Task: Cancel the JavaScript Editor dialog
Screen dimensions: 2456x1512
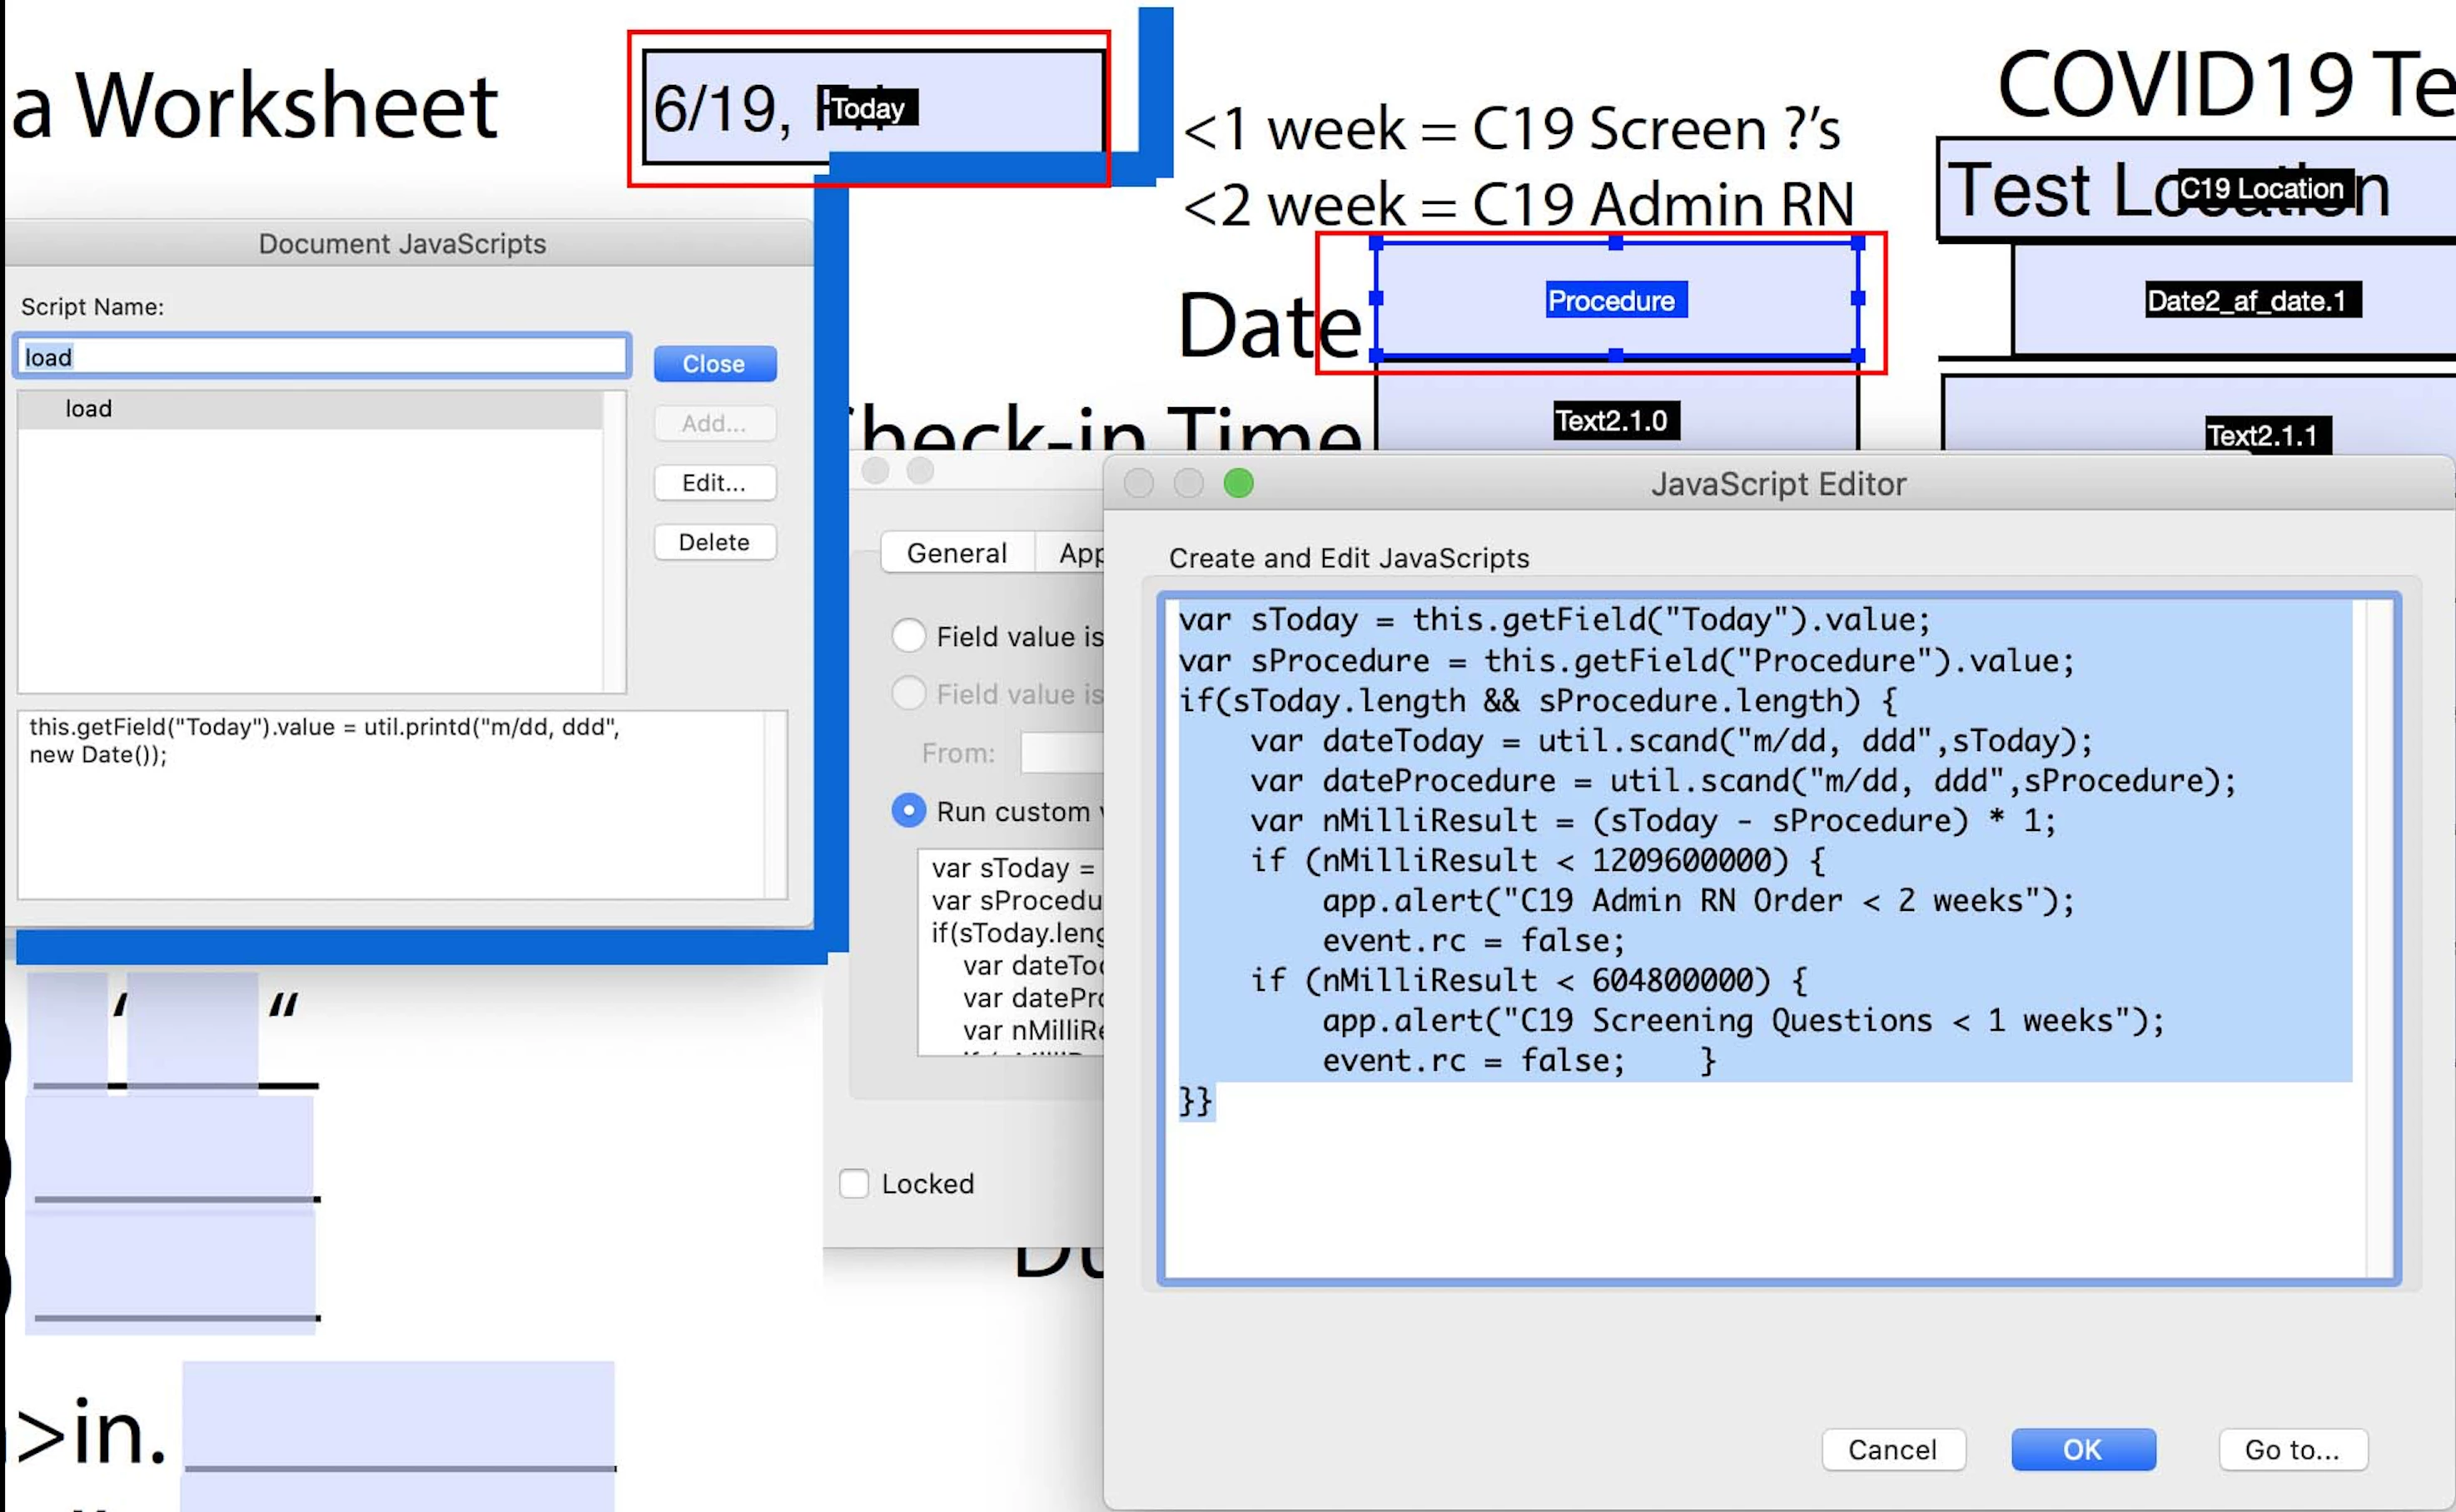Action: 1892,1449
